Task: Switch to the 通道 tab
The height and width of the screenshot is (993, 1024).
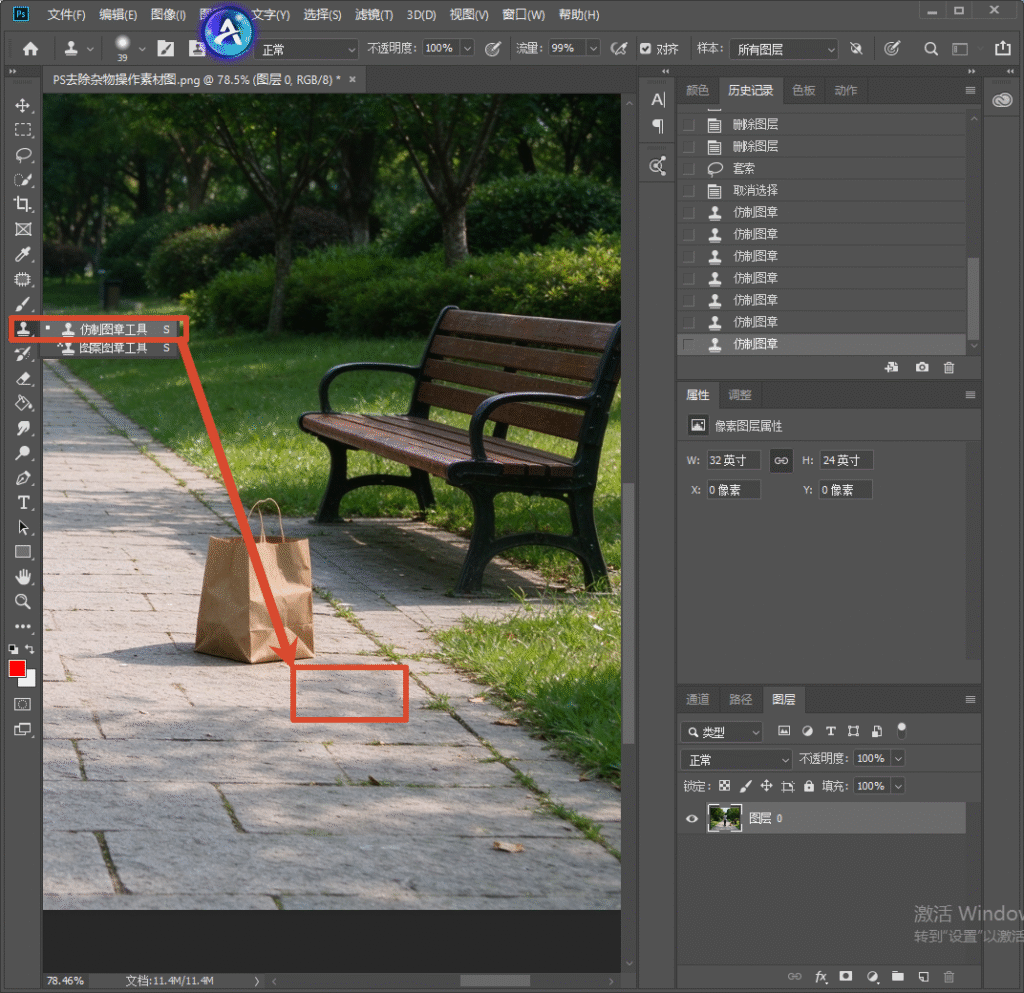Action: coord(697,700)
